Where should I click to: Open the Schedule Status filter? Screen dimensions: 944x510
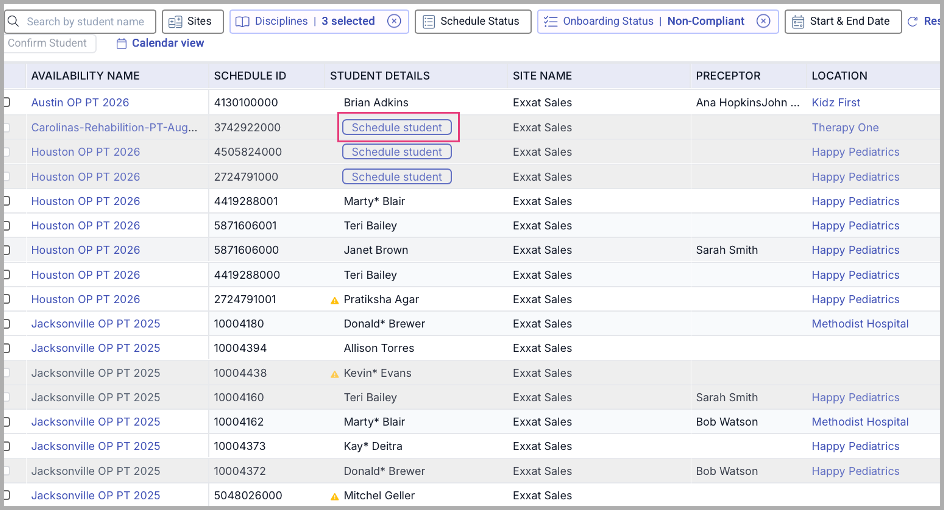473,22
